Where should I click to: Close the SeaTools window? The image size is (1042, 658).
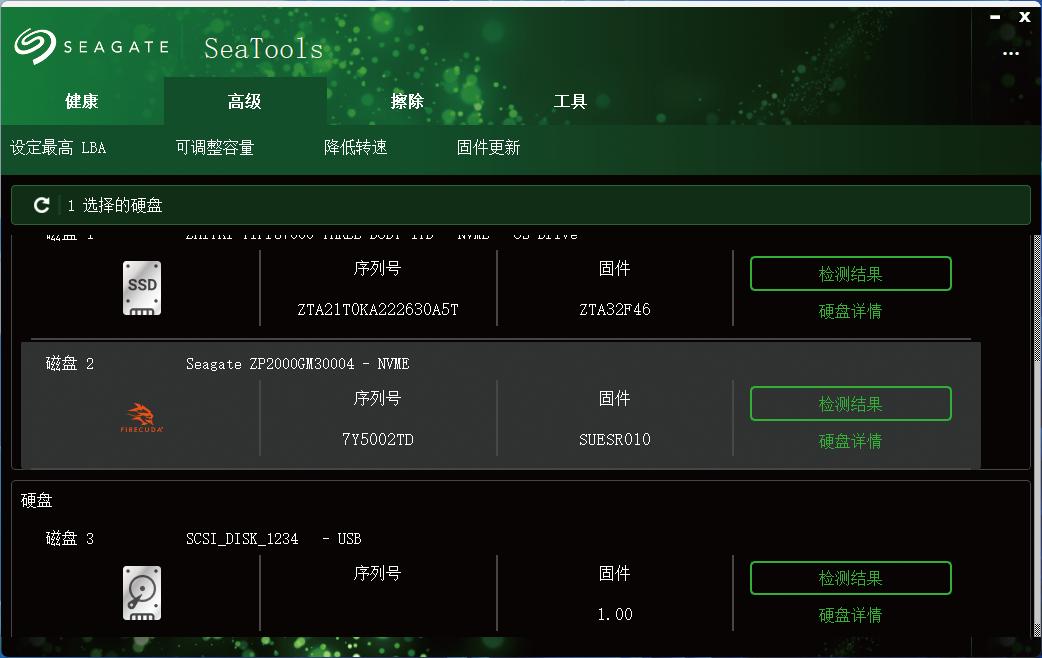(1025, 17)
